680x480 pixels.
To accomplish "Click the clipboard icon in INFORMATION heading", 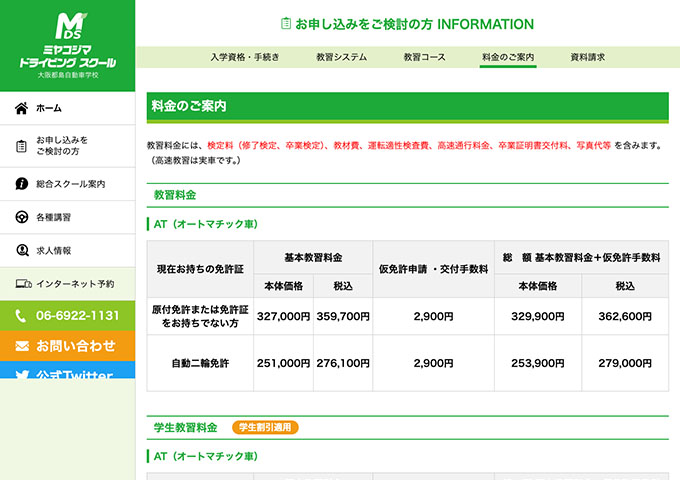I will pyautogui.click(x=285, y=23).
